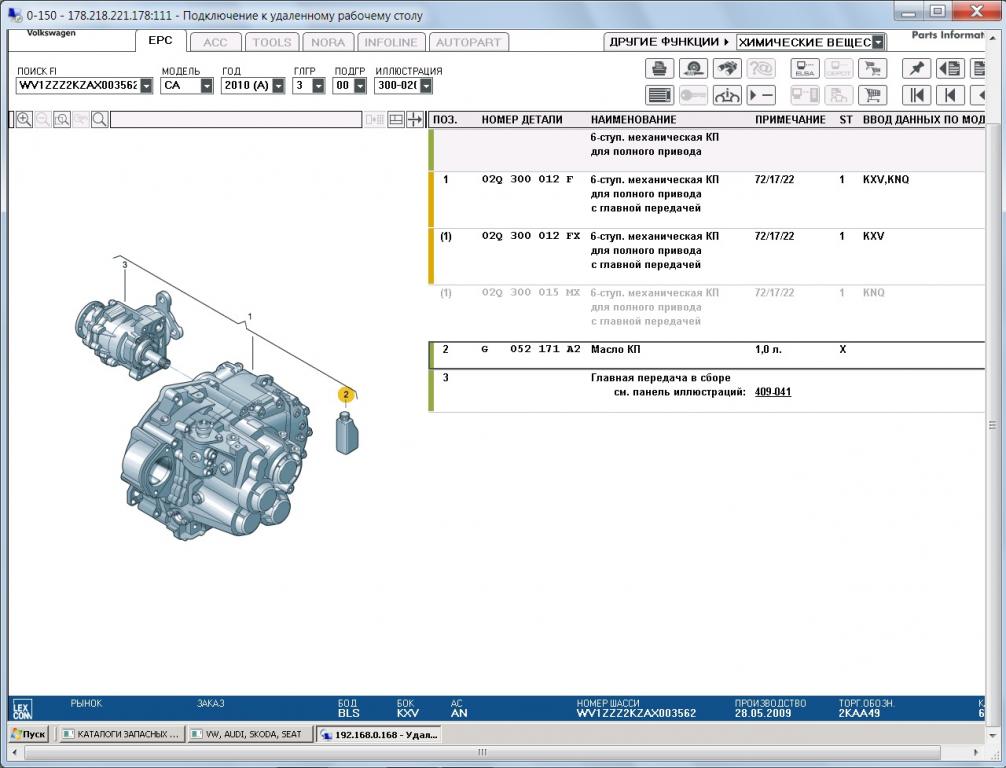Click the previous document page arrow icon
The image size is (1006, 768).
click(950, 68)
